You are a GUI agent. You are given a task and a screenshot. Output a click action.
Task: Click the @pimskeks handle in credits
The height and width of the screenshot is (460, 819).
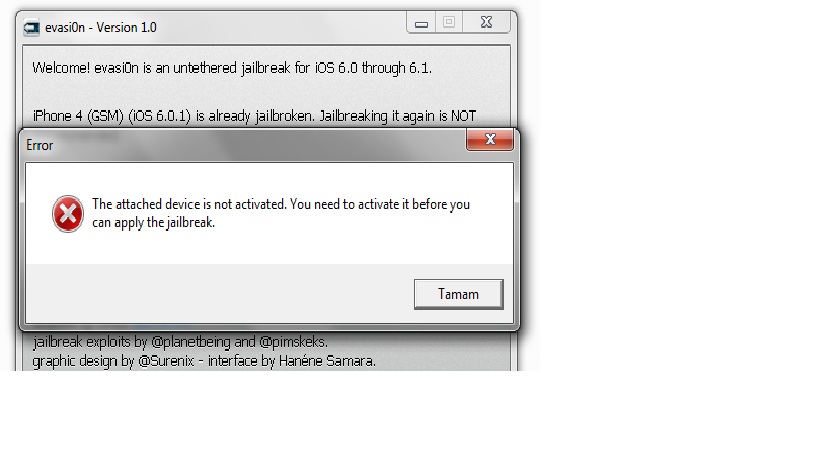click(x=292, y=342)
